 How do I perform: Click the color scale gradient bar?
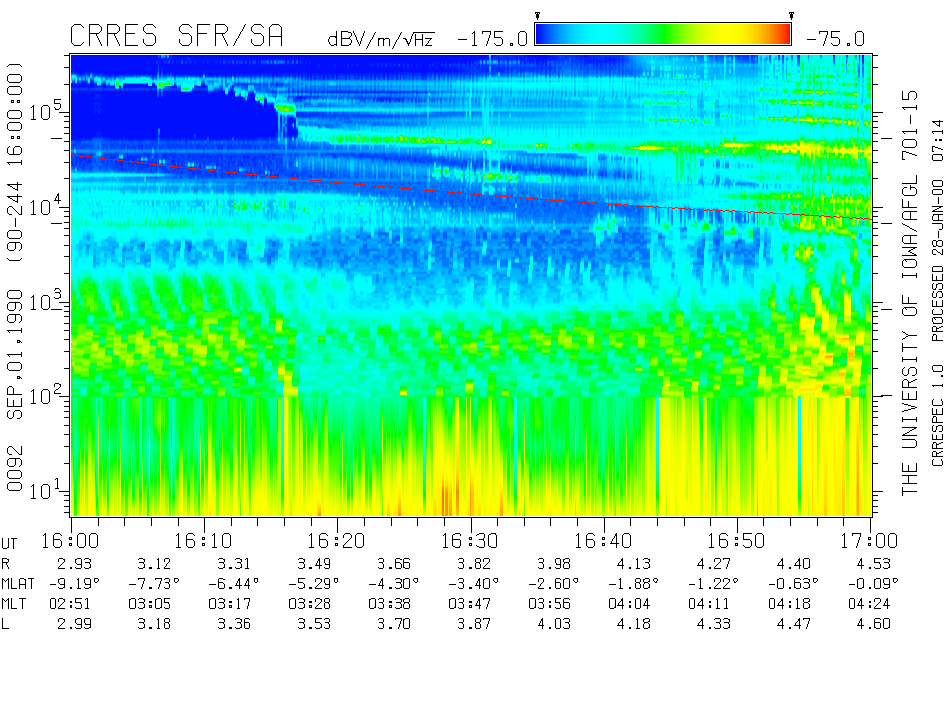pos(663,35)
